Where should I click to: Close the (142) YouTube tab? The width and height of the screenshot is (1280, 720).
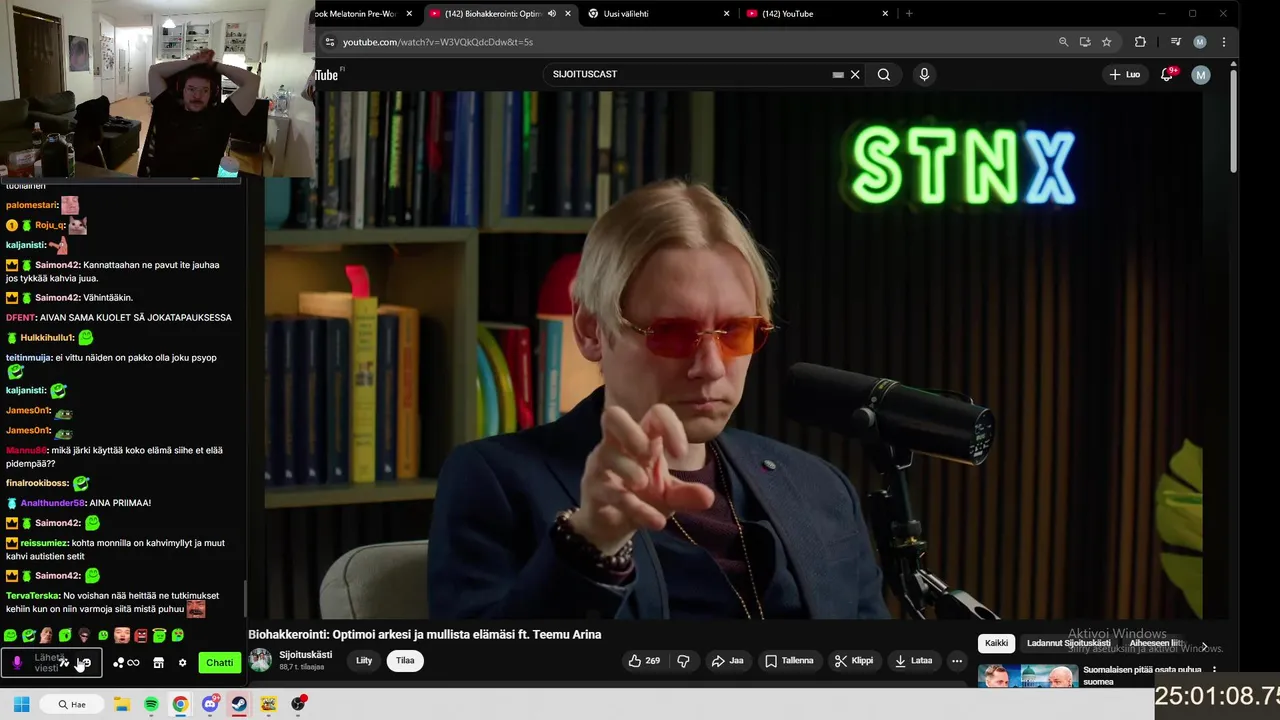(x=885, y=14)
